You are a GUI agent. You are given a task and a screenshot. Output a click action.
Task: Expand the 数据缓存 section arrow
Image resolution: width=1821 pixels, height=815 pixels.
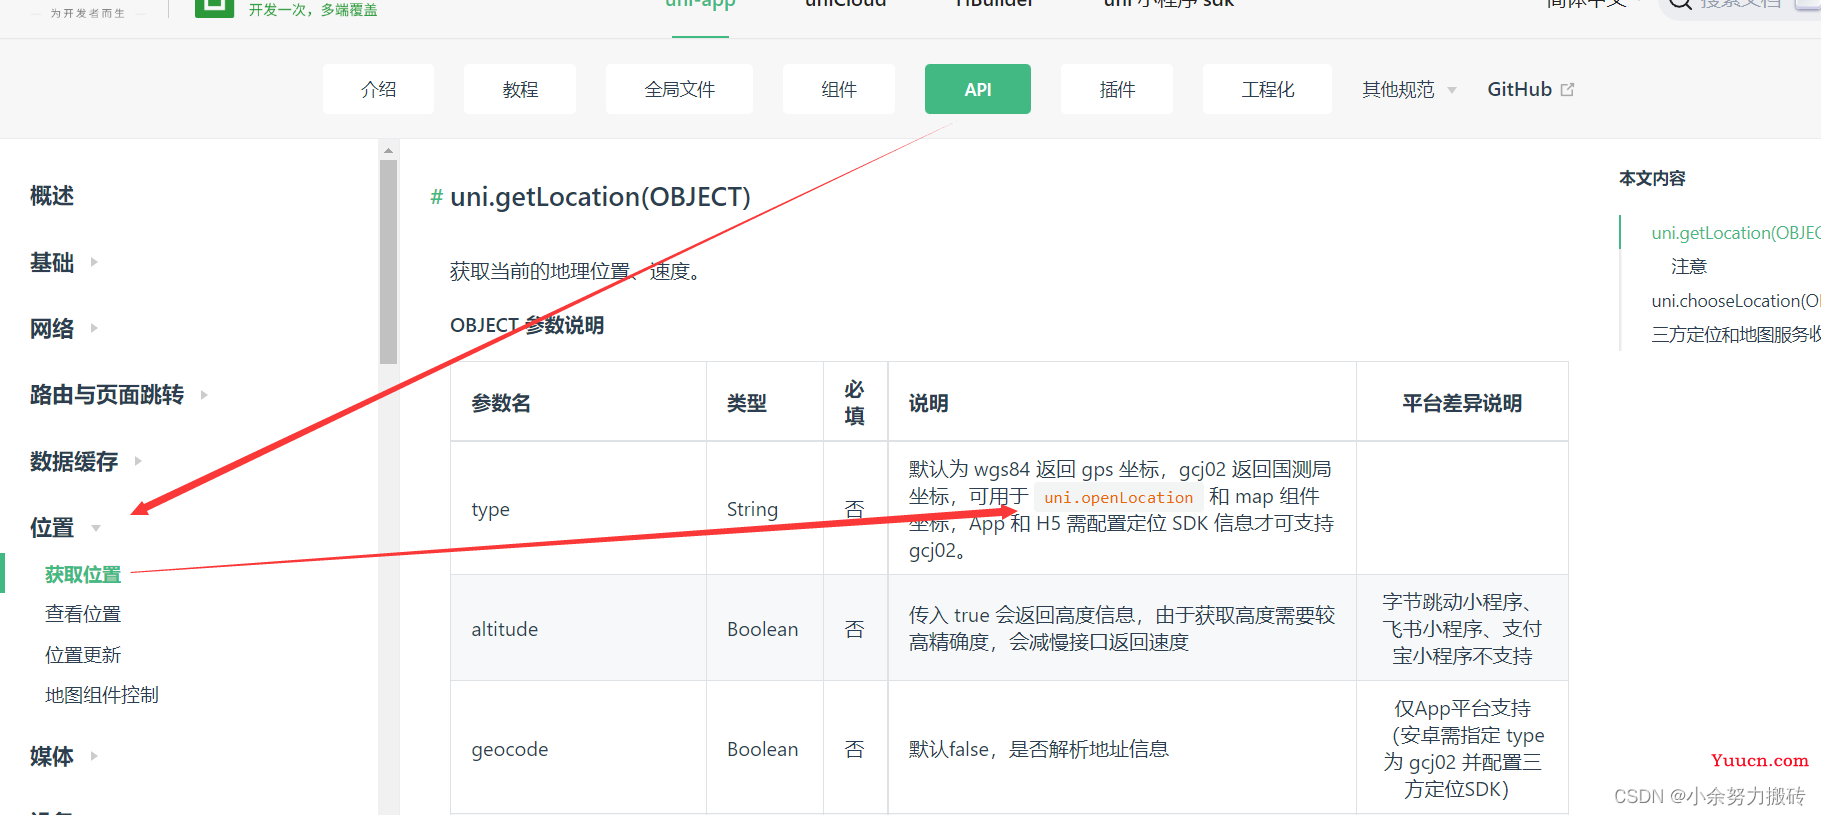click(x=138, y=461)
